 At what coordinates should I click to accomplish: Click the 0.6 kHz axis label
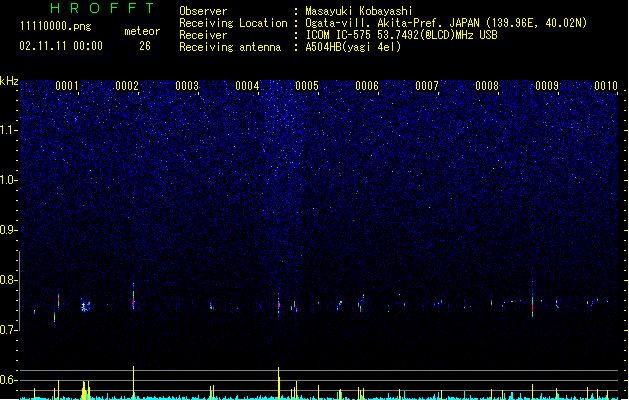(9, 380)
